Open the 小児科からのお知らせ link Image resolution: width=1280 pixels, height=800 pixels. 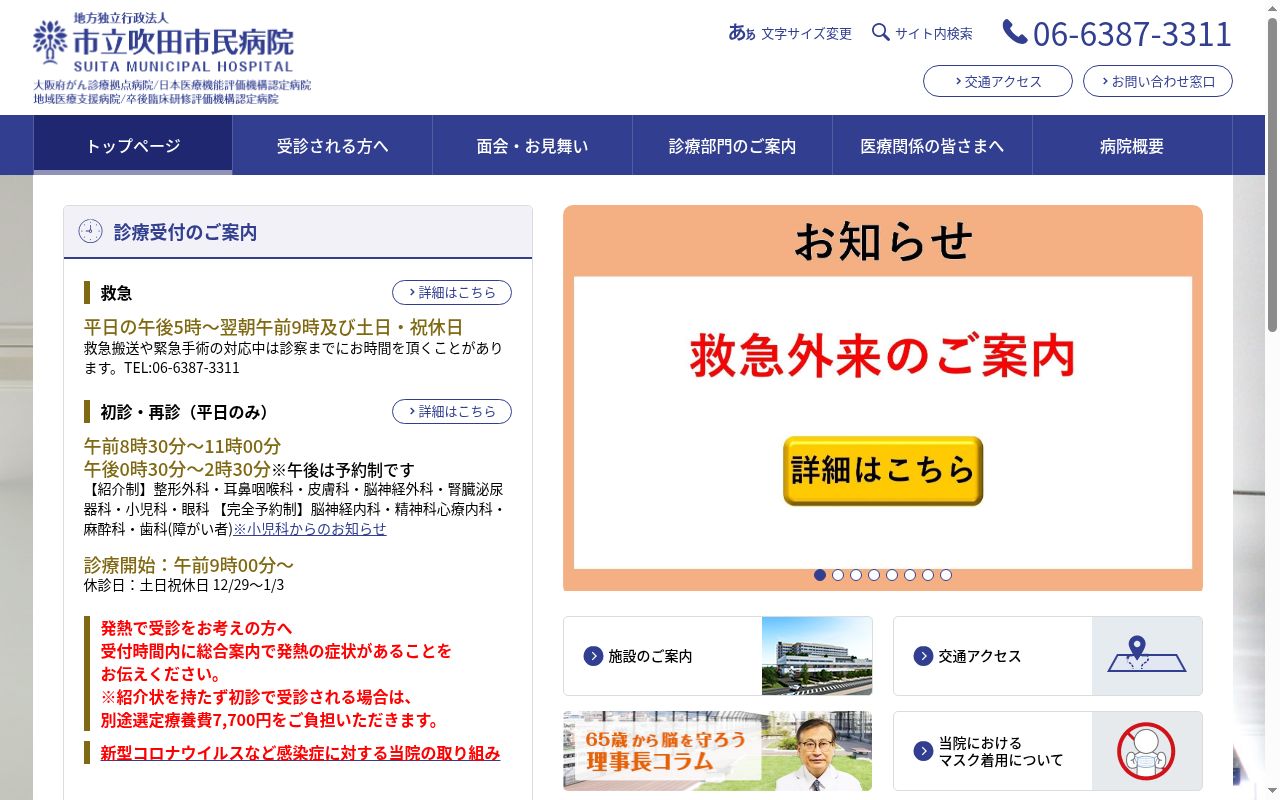(309, 528)
